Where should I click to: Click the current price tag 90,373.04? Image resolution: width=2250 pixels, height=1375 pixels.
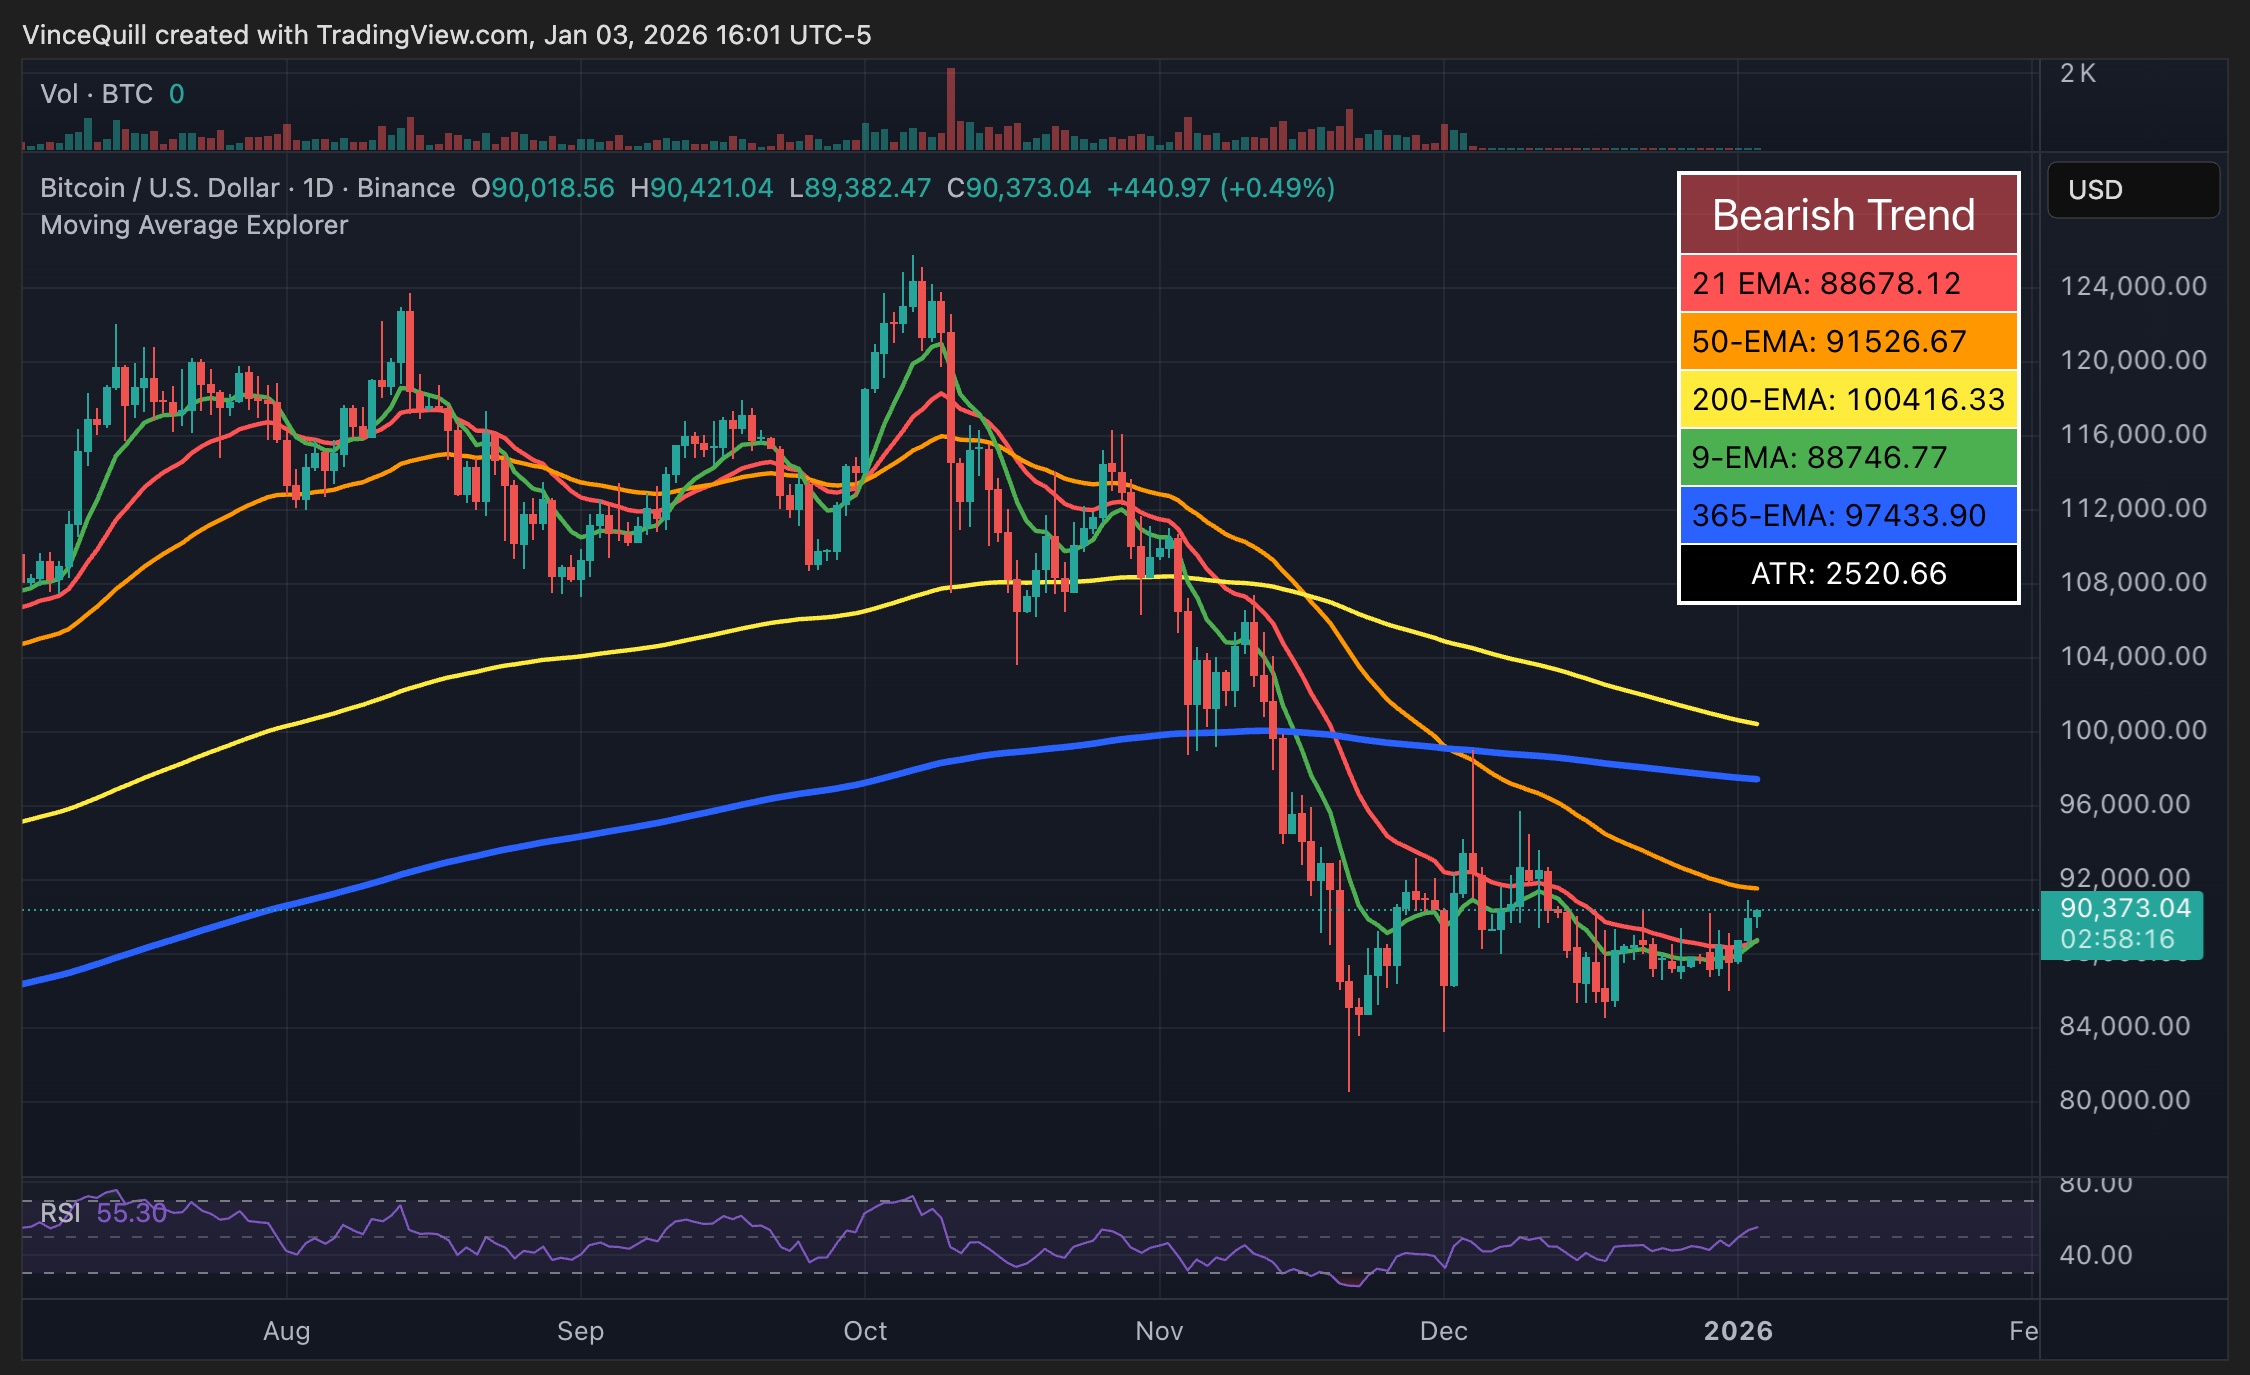coord(2124,909)
